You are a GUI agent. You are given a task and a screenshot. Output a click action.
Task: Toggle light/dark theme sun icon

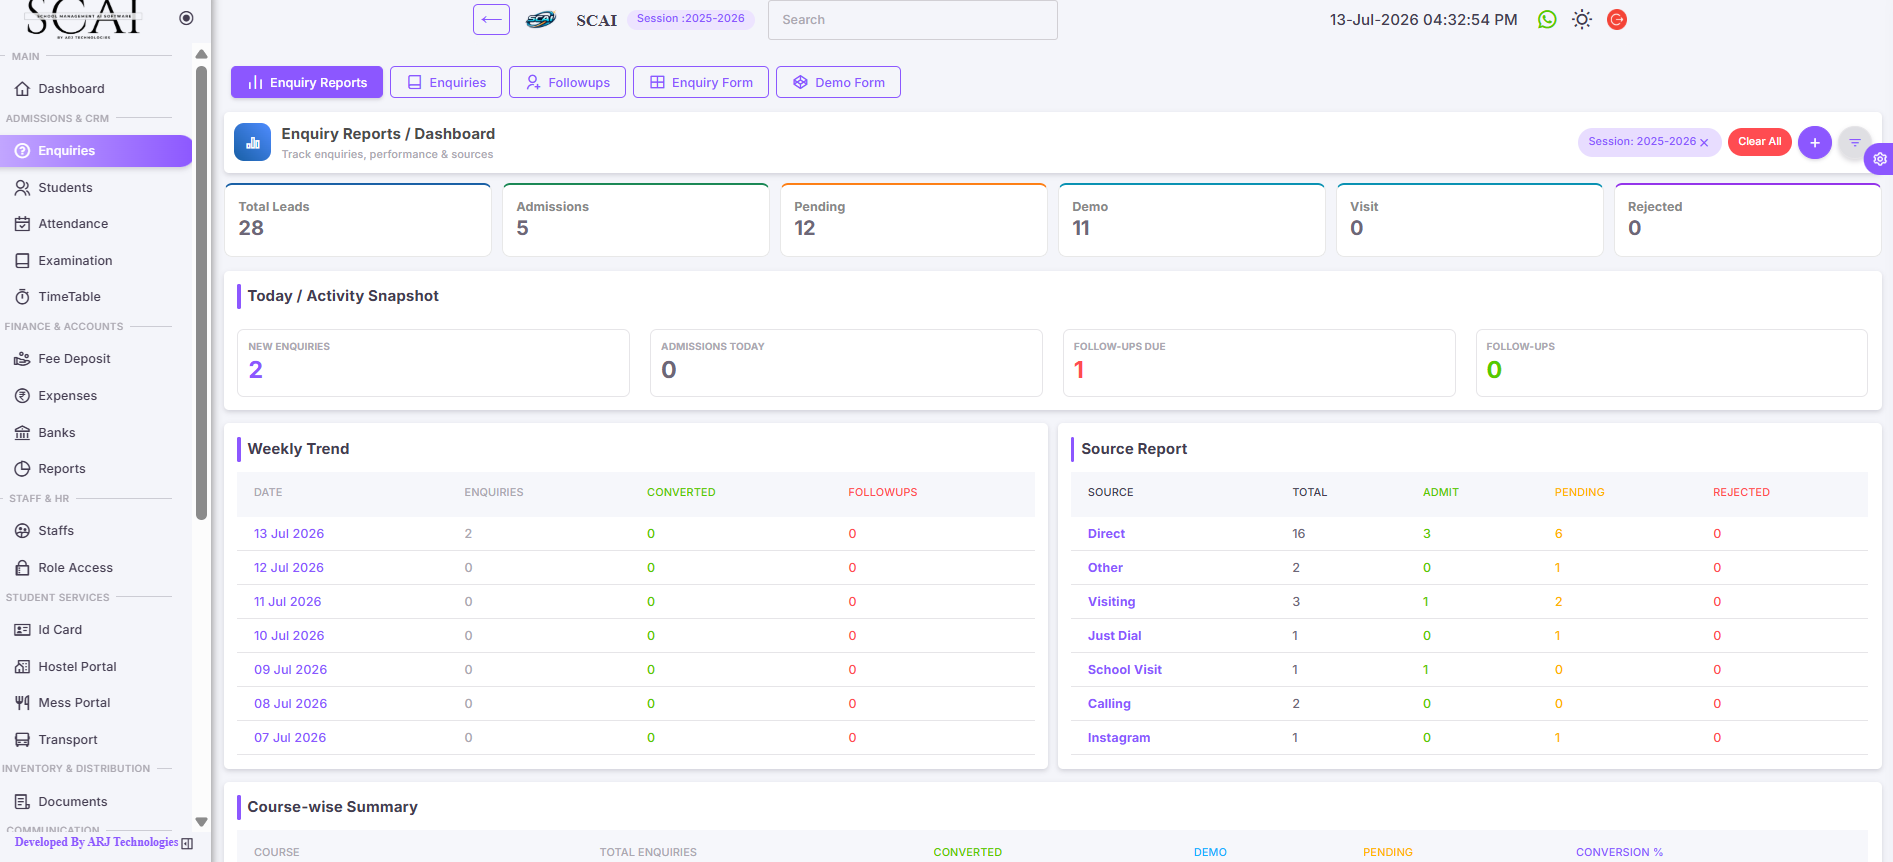point(1581,19)
